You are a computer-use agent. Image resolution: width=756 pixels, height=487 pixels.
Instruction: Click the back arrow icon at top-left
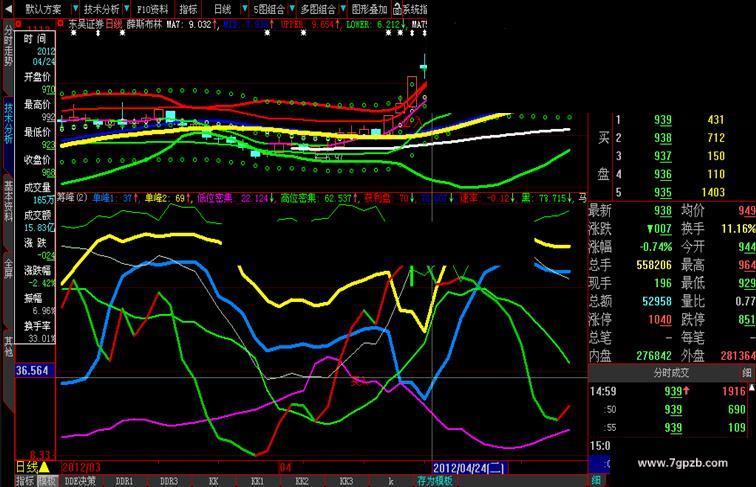pos(8,9)
